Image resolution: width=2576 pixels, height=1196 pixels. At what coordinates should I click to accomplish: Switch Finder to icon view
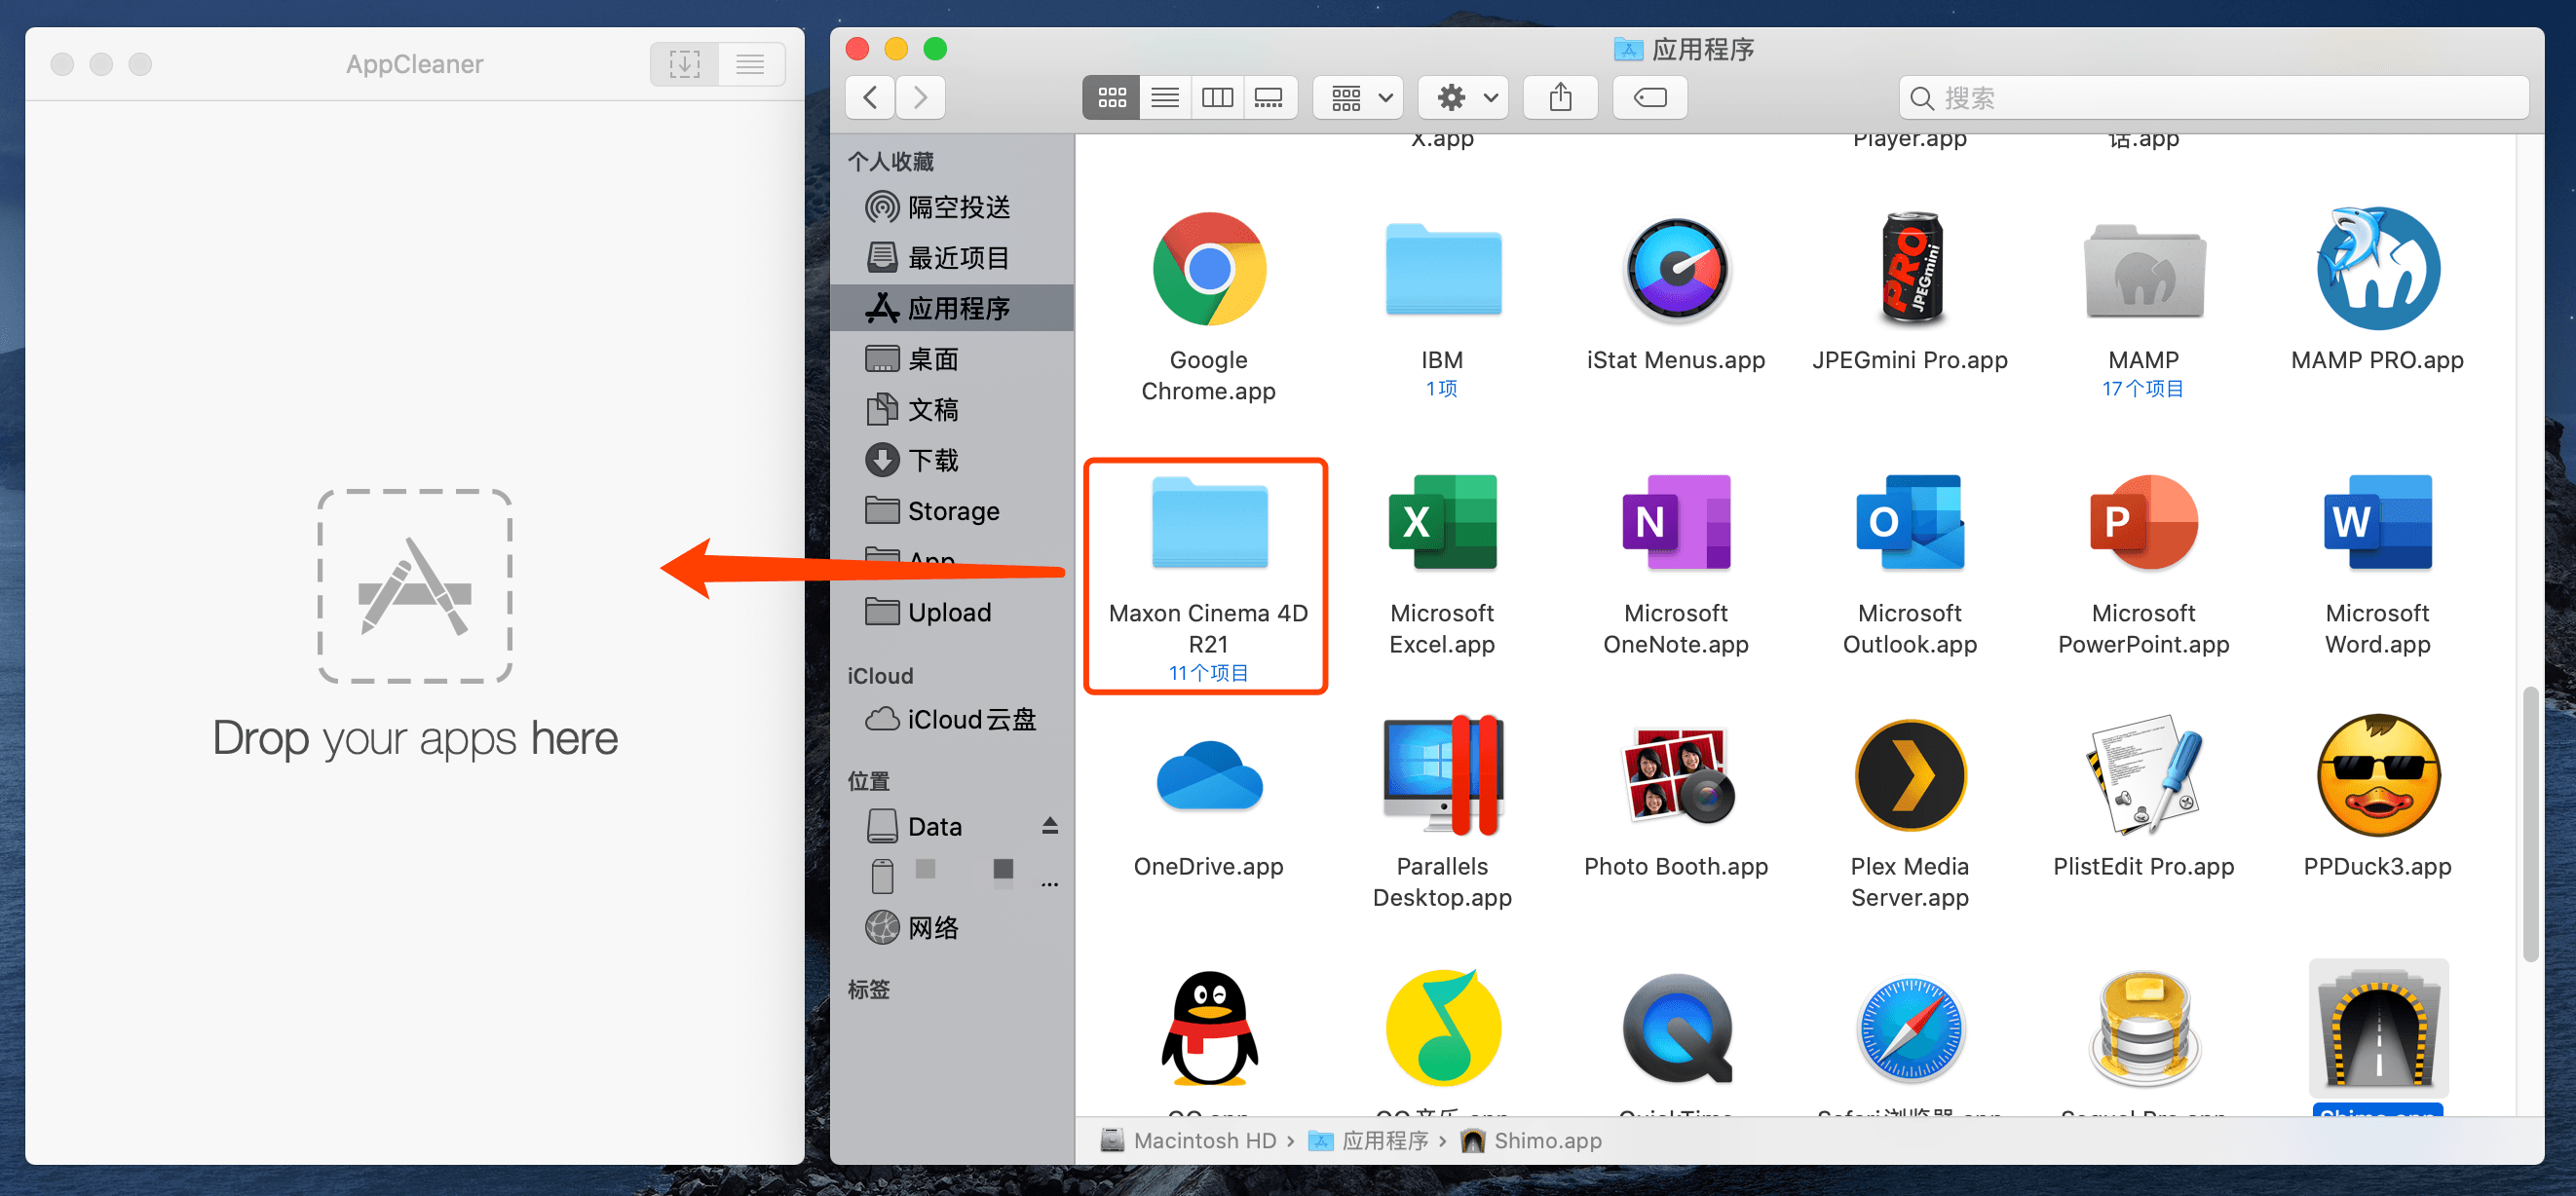(x=1111, y=97)
